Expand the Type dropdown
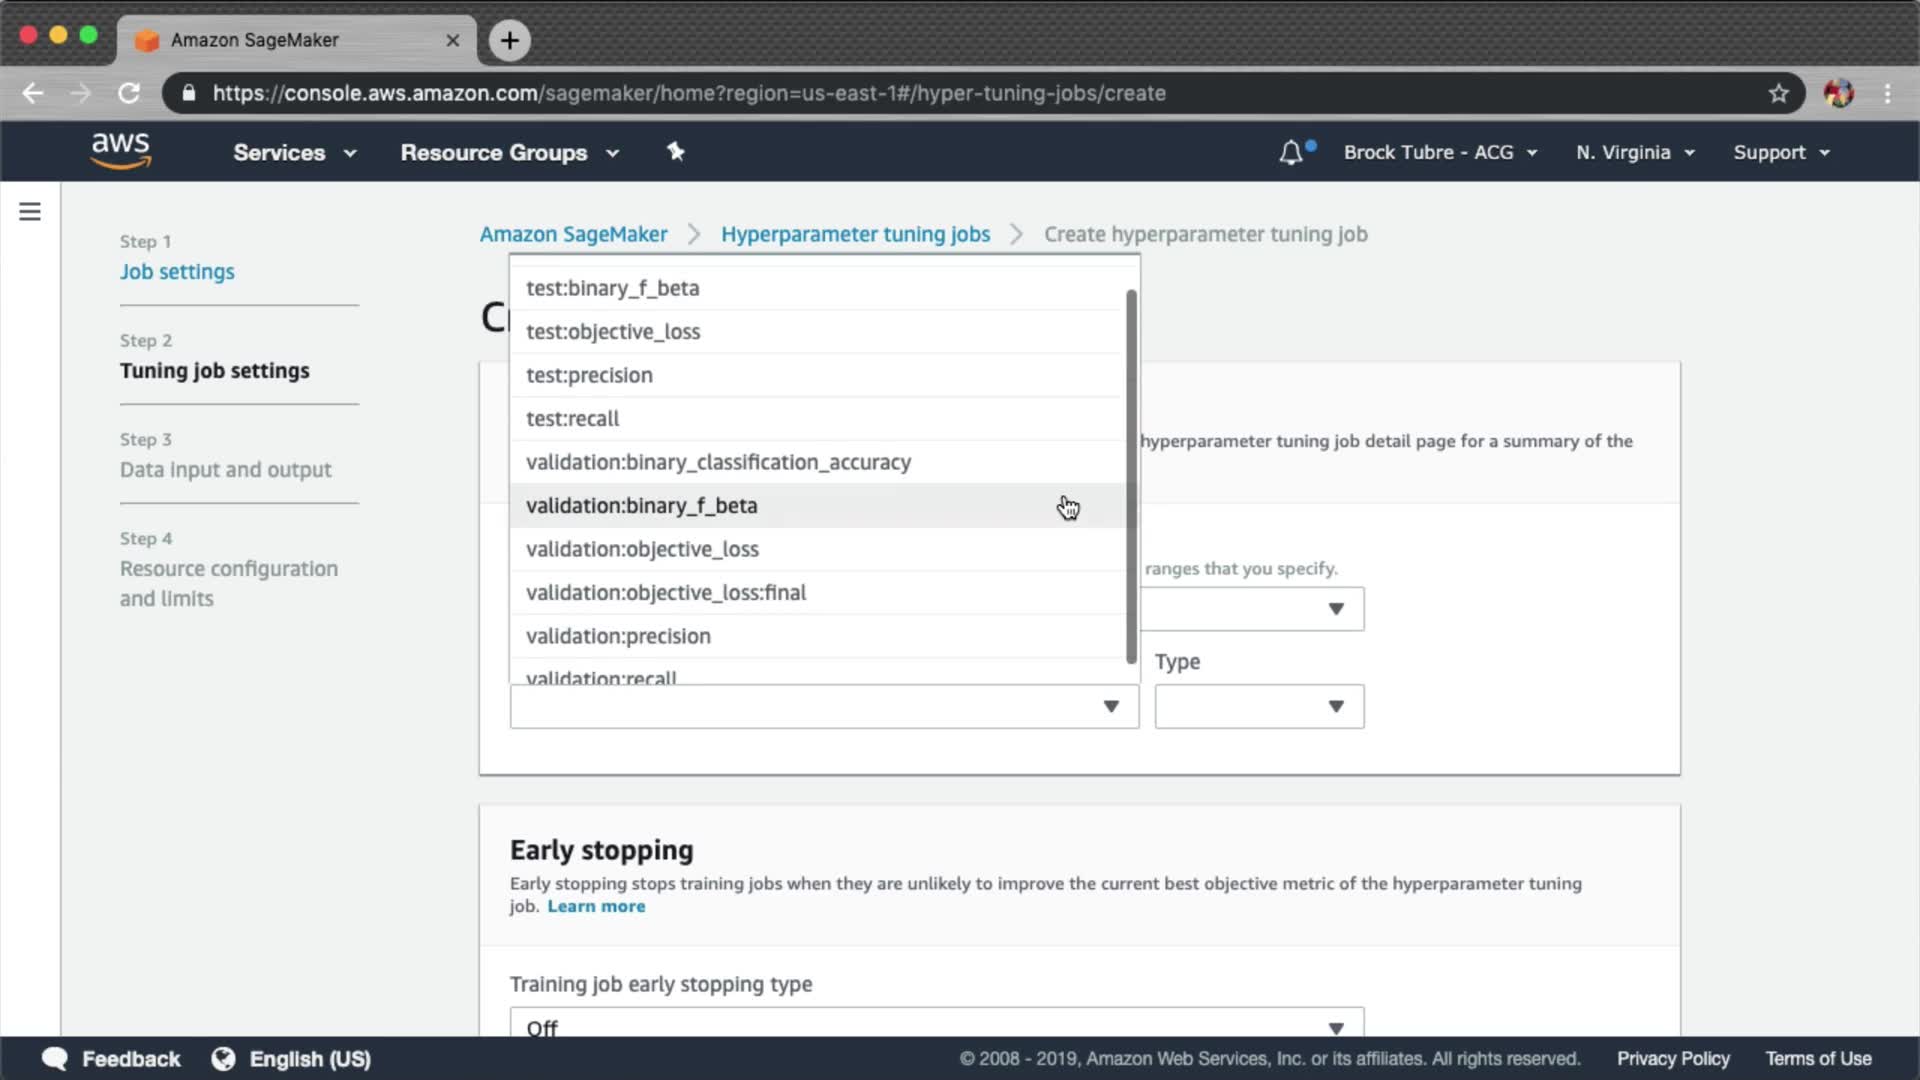Screen dimensions: 1920x1080 click(x=1258, y=706)
